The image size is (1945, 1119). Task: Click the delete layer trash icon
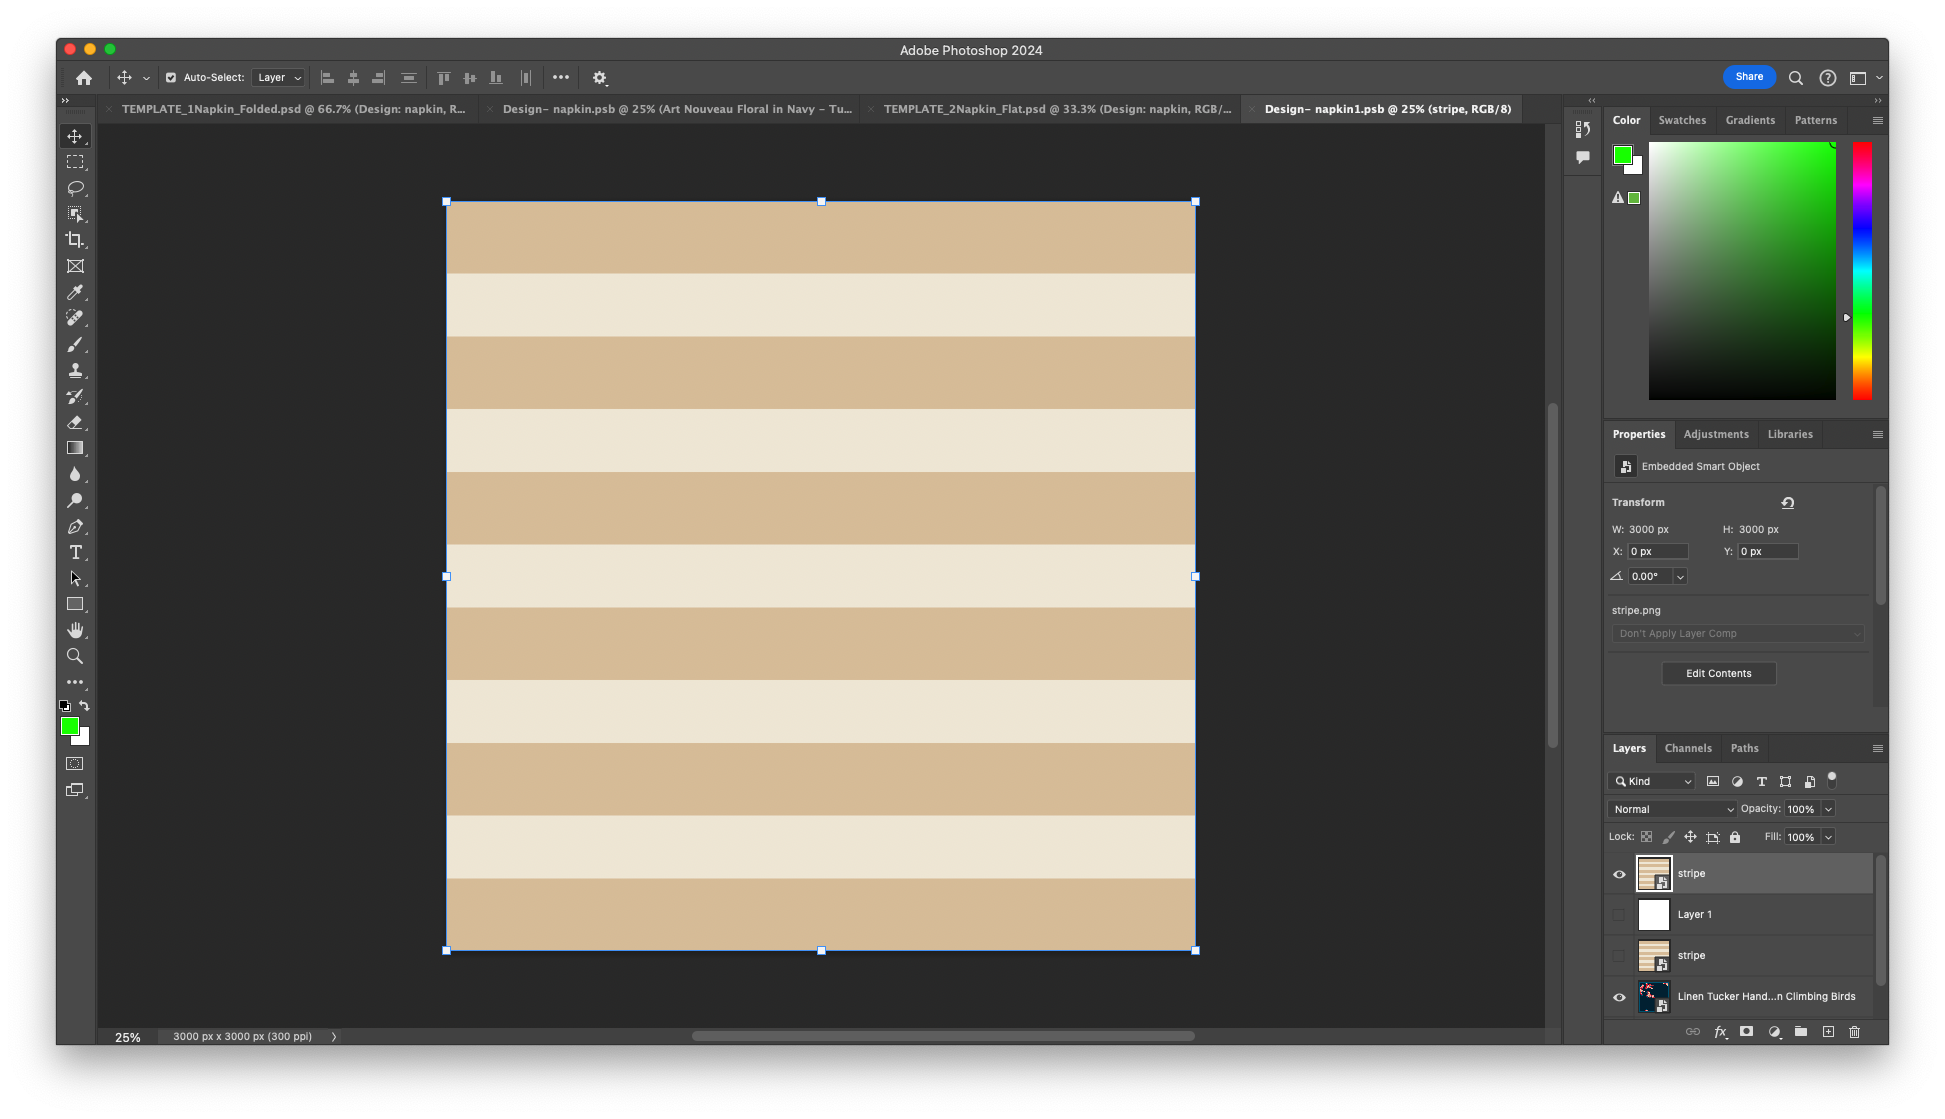point(1854,1032)
